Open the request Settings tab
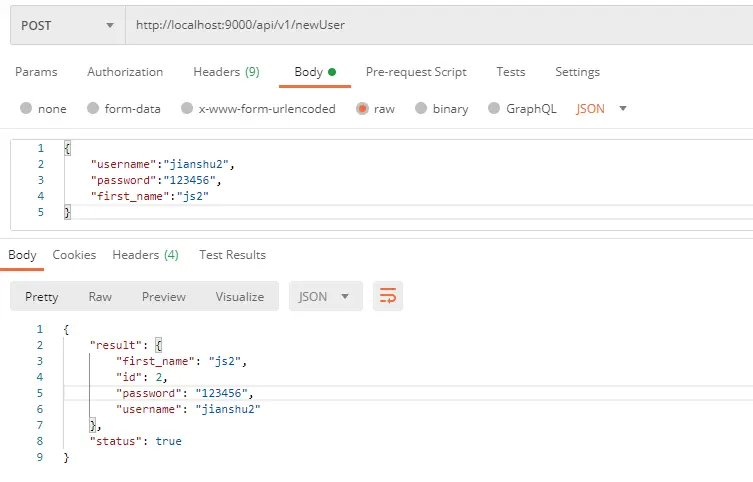Image resolution: width=753 pixels, height=482 pixels. coord(577,72)
